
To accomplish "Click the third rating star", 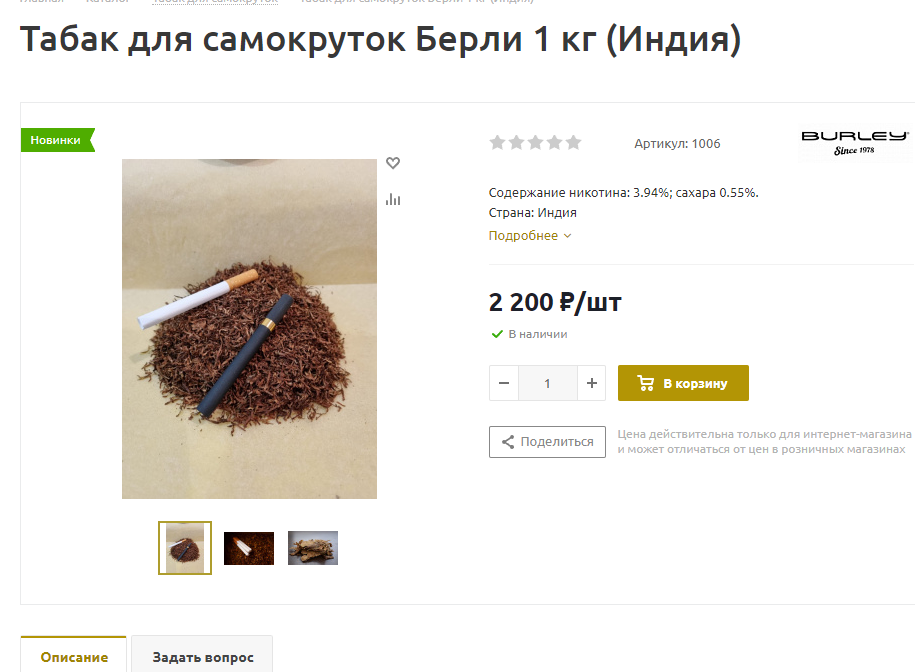I will coord(536,142).
